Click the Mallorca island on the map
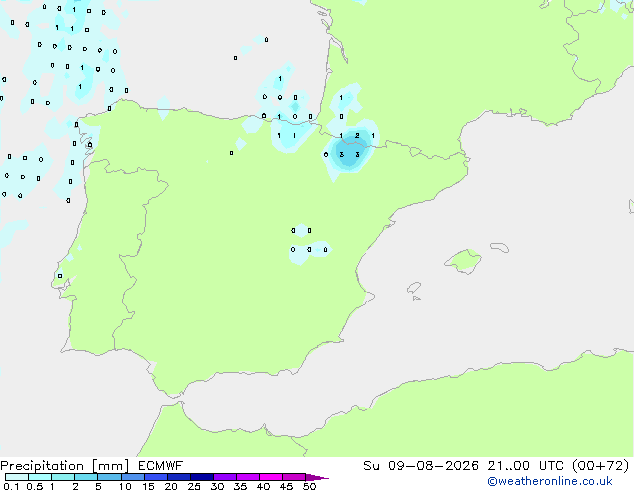The image size is (634, 490). click(x=463, y=261)
